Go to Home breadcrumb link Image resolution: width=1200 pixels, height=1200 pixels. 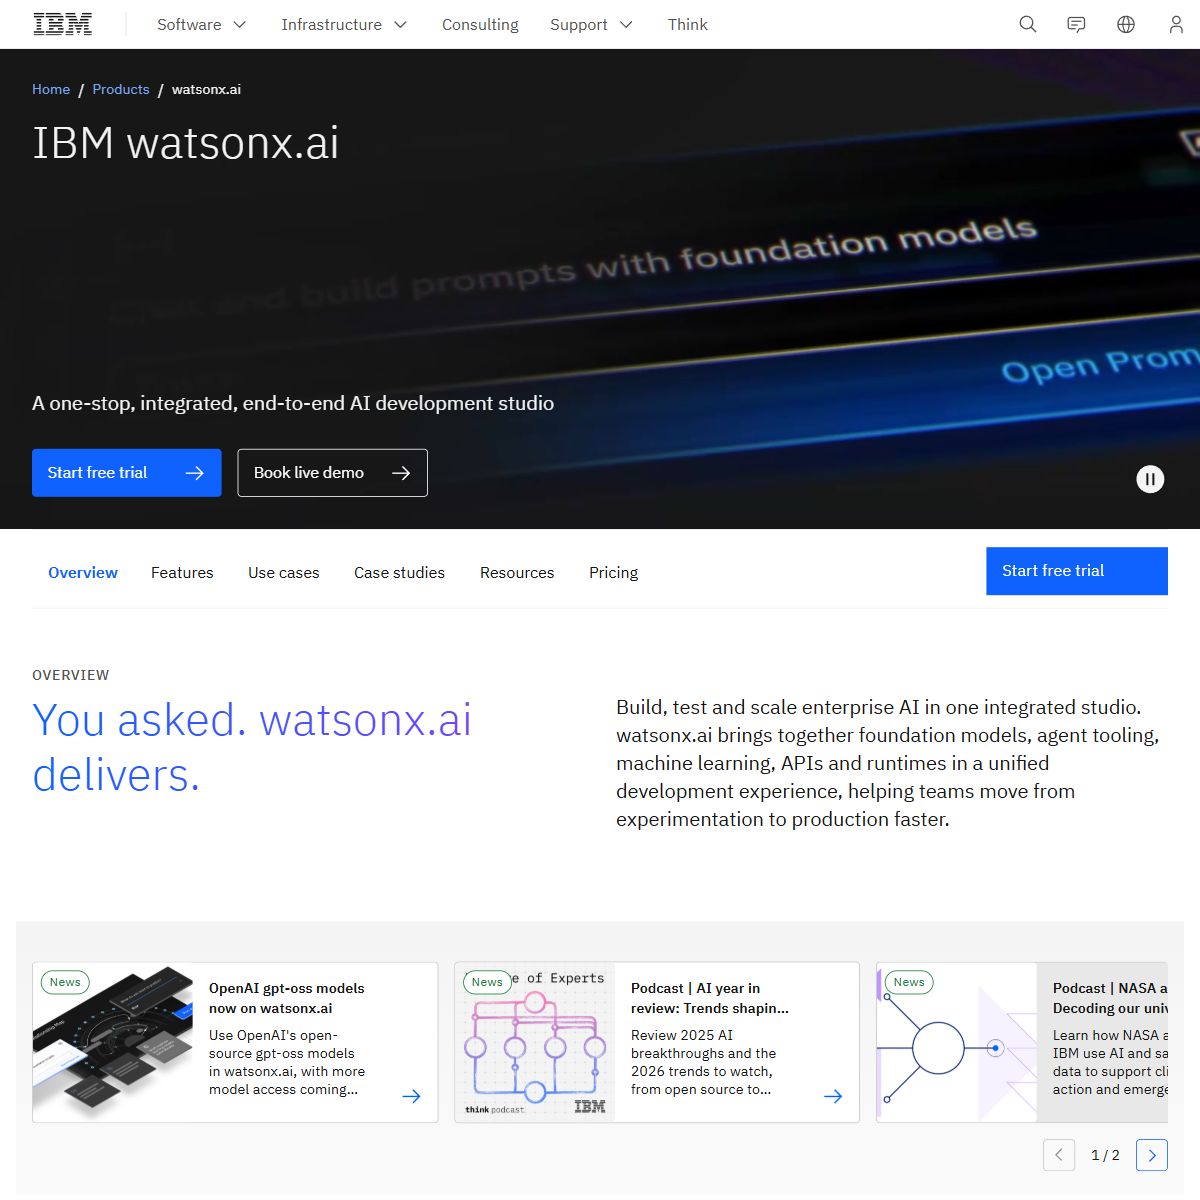[51, 89]
